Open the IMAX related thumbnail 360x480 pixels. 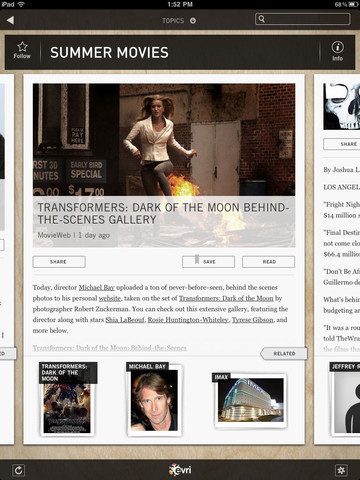[250, 400]
